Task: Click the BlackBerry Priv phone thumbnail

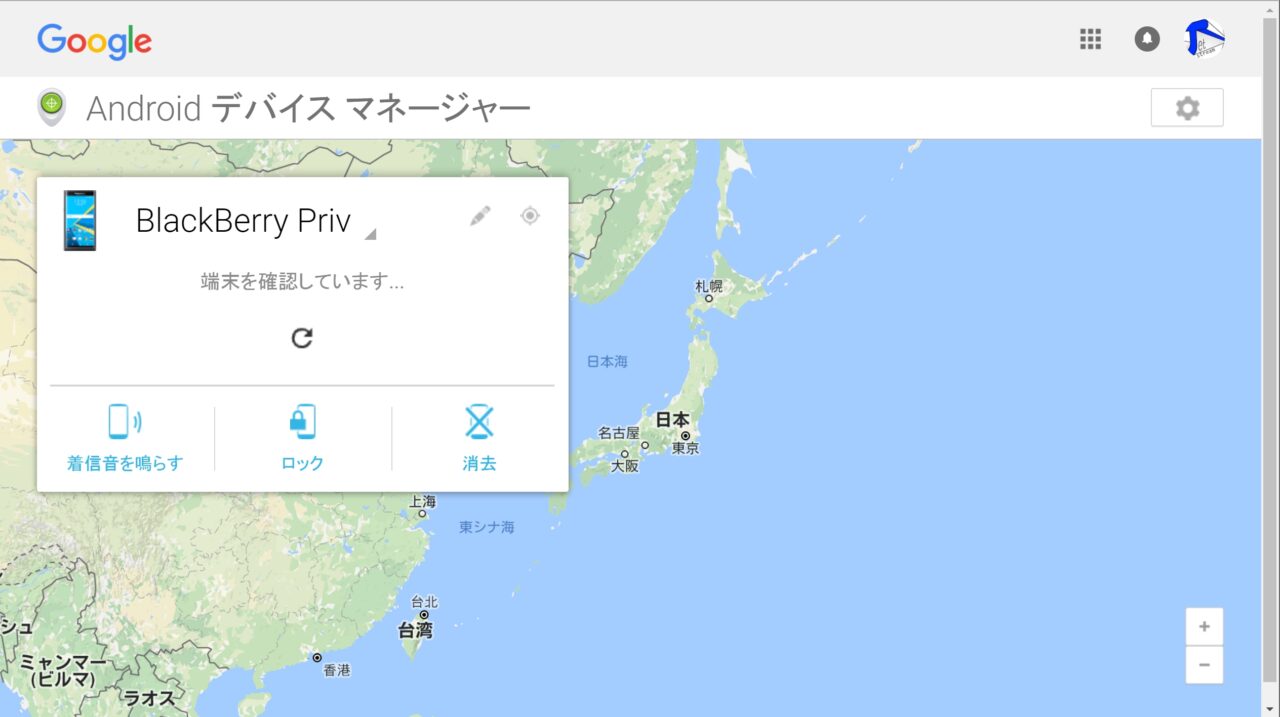Action: coord(79,220)
